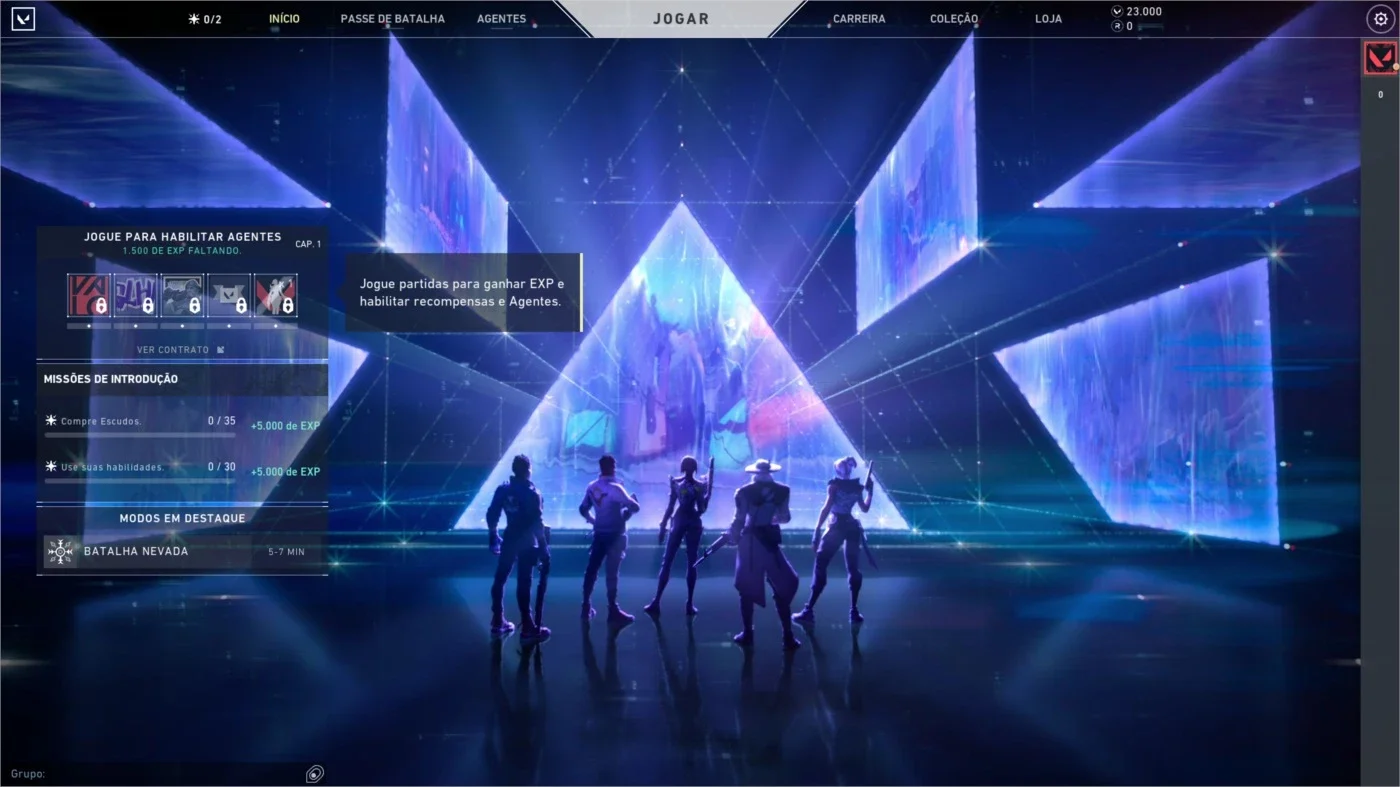
Task: Click the snowflake icon beside Batalha Nevada
Action: pos(61,551)
